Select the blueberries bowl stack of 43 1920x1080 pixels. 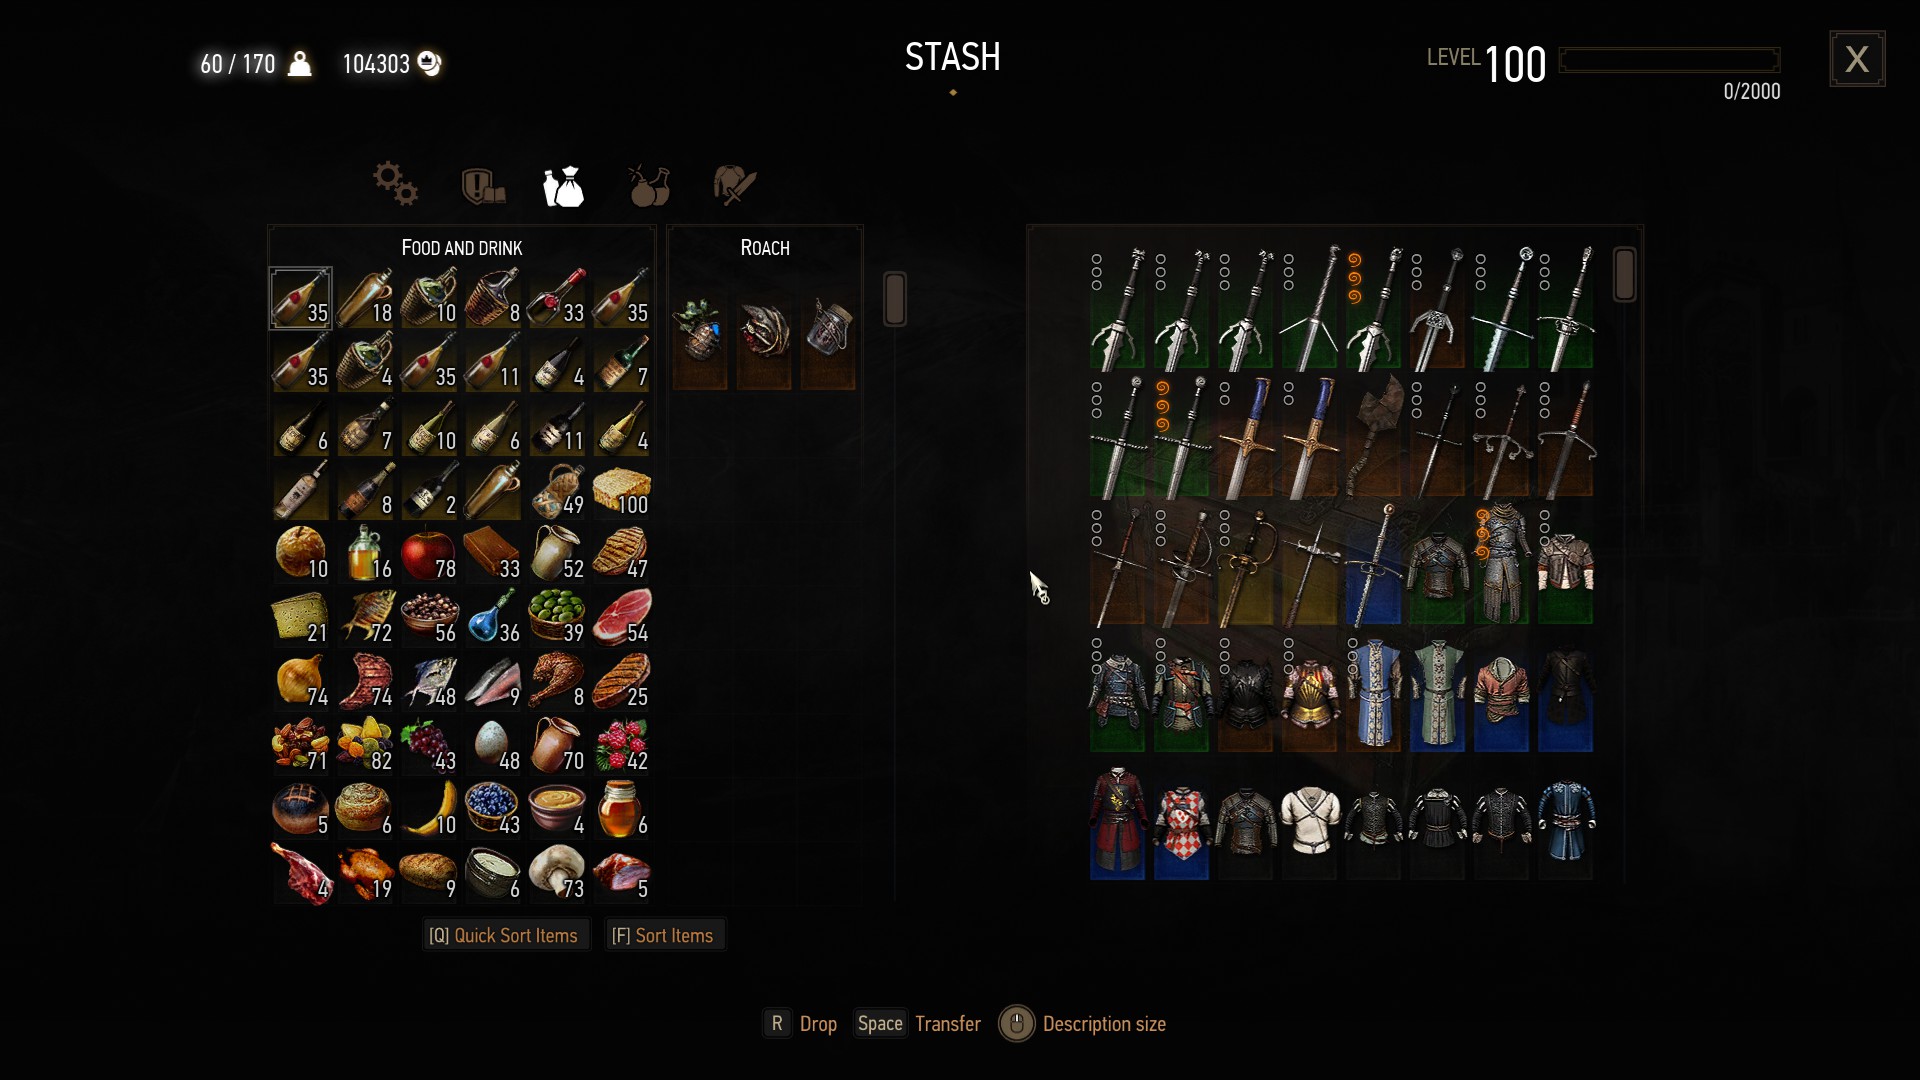pos(493,809)
